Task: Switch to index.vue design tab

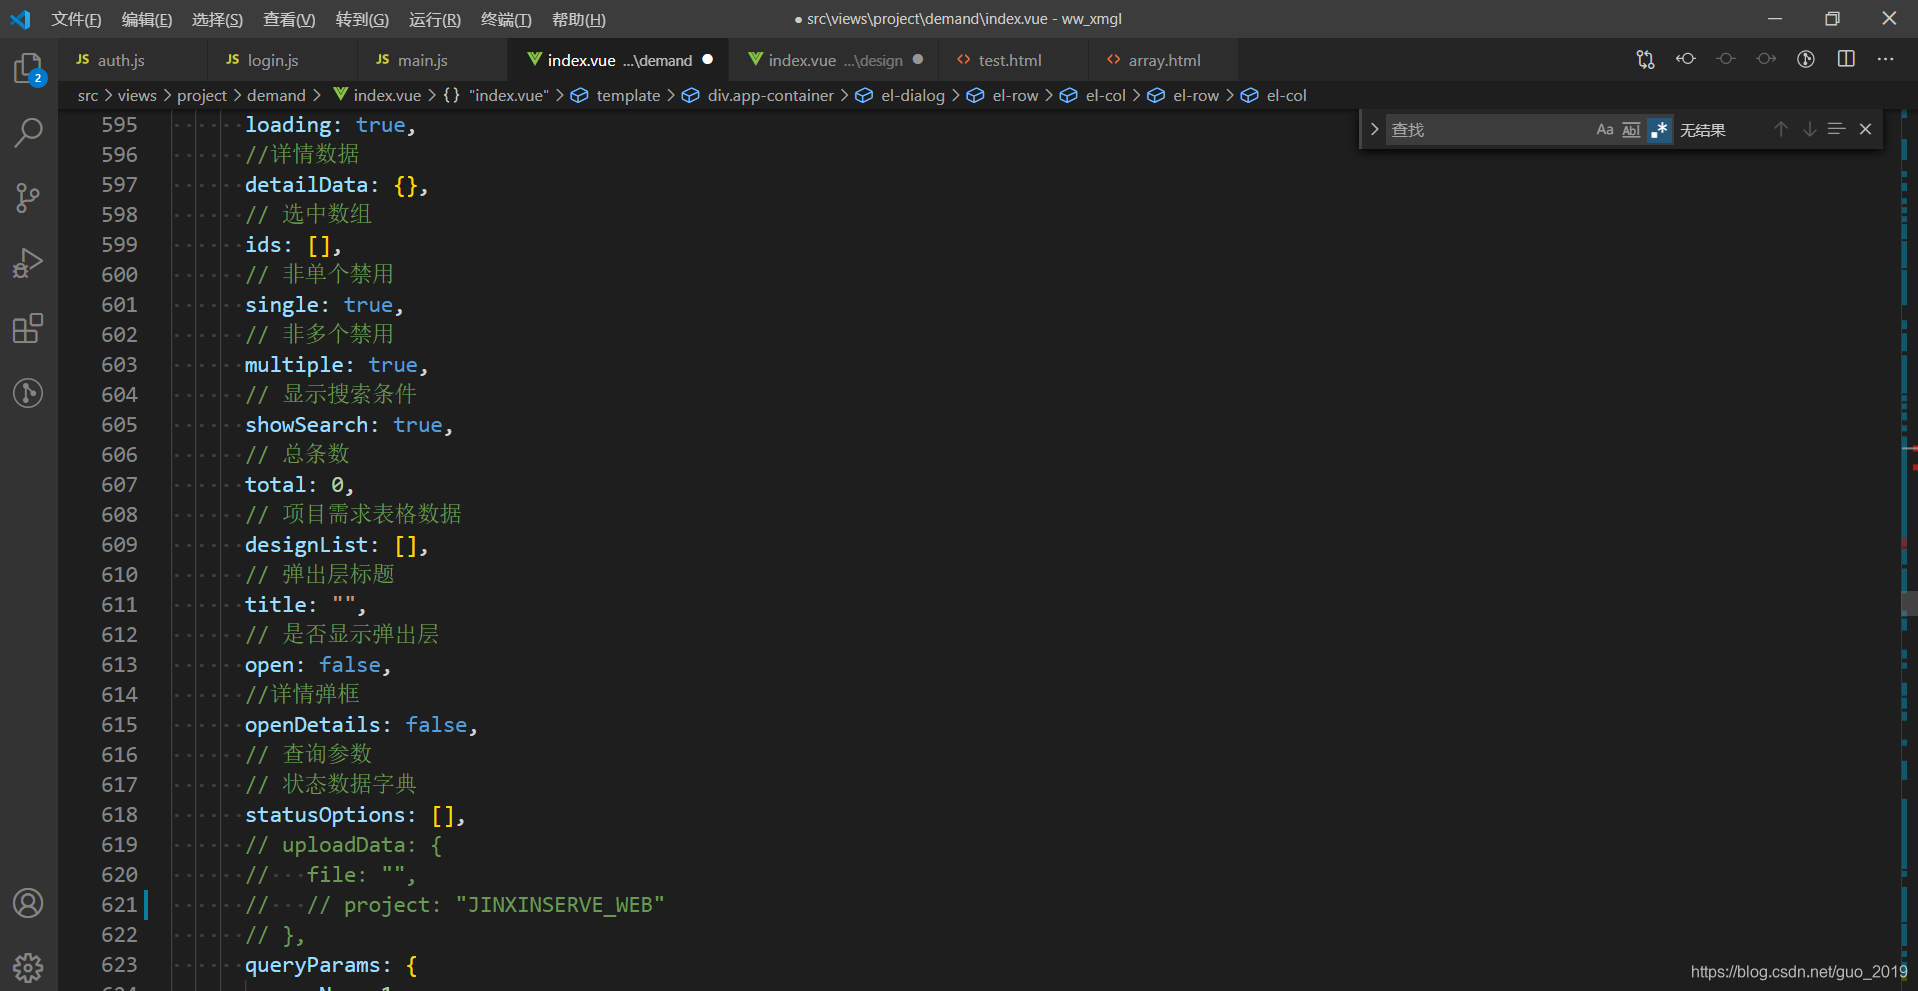Action: coord(835,60)
